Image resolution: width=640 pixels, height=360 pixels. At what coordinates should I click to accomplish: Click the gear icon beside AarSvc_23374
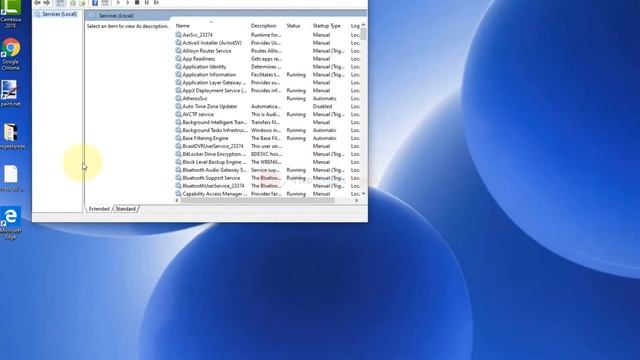pos(178,35)
